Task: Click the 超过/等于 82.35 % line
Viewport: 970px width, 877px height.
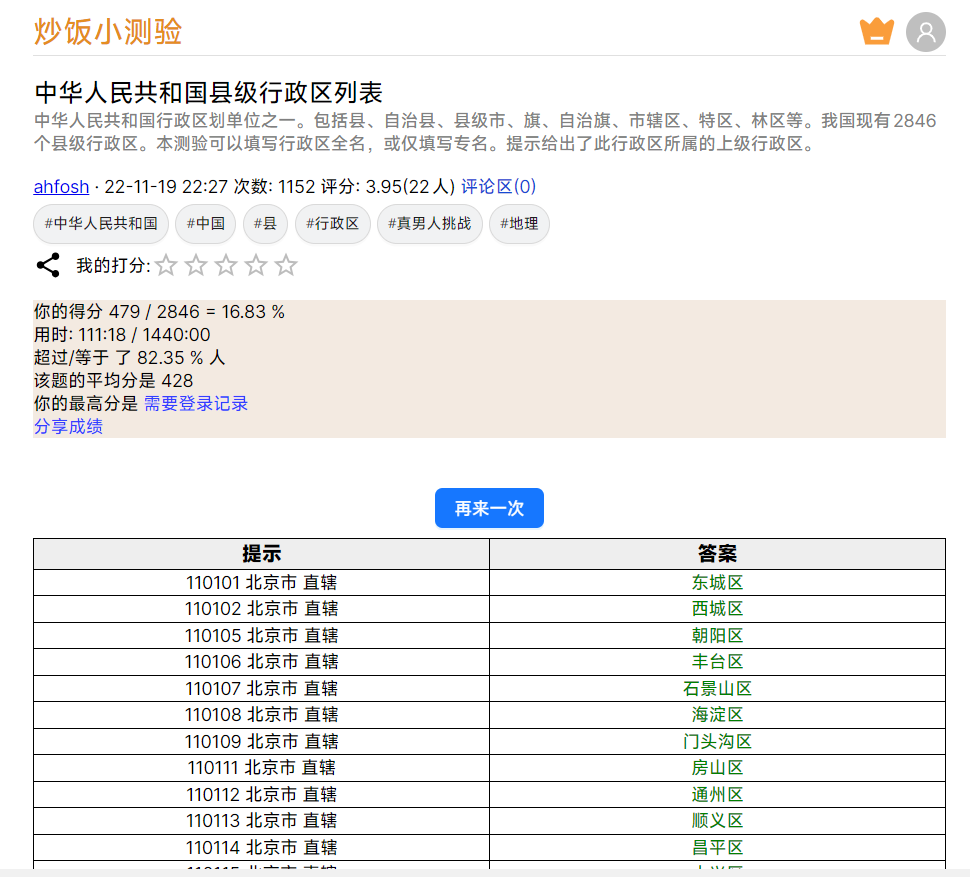Action: 129,357
